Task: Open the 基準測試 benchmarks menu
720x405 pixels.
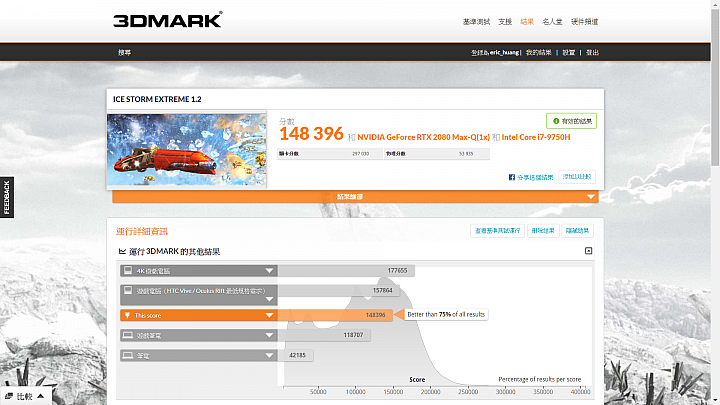Action: (x=476, y=22)
